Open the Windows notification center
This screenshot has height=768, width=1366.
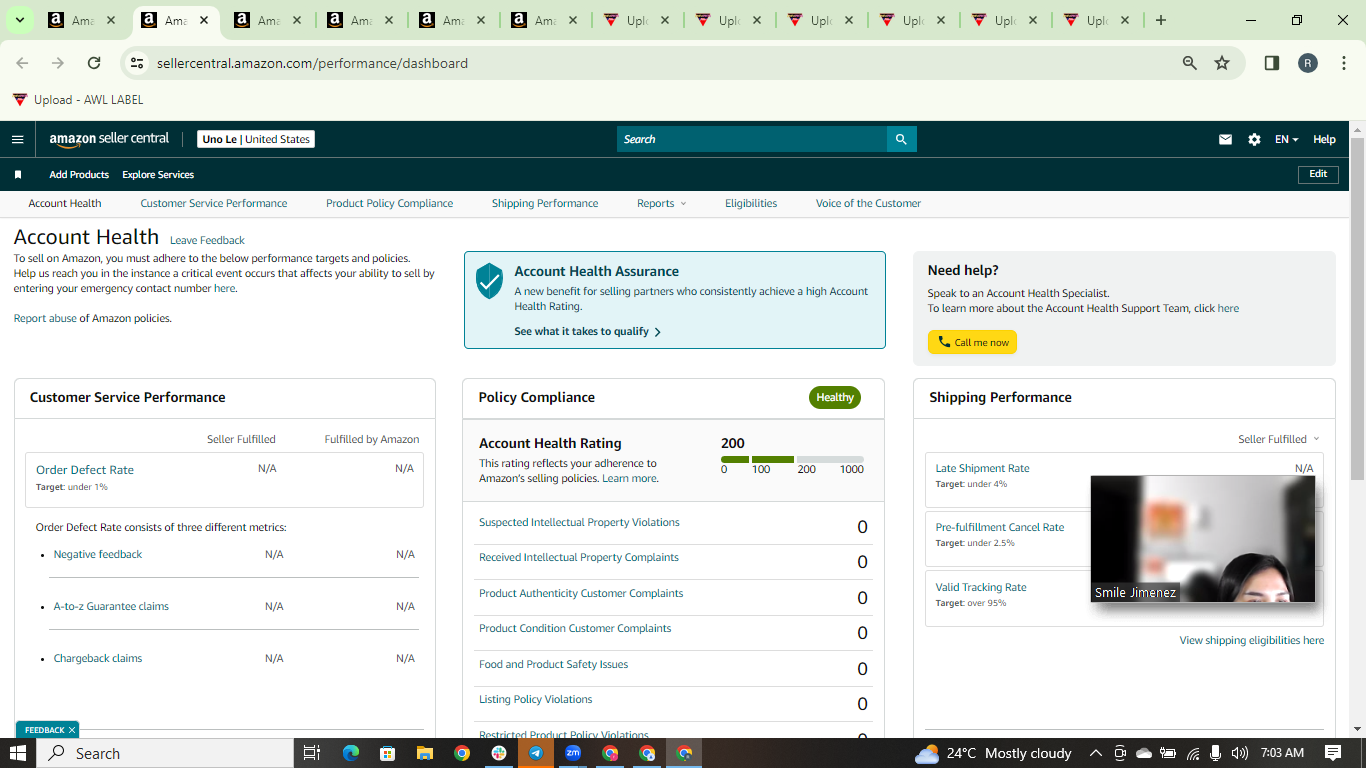(x=1333, y=753)
